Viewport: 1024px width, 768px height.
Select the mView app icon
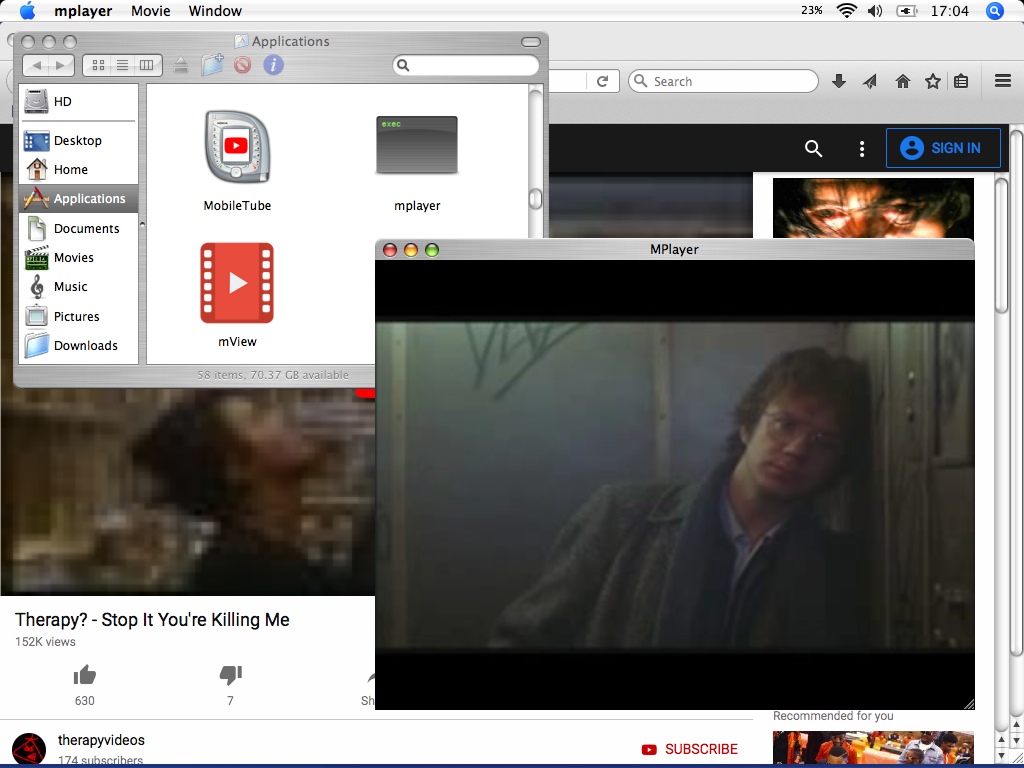click(x=236, y=283)
